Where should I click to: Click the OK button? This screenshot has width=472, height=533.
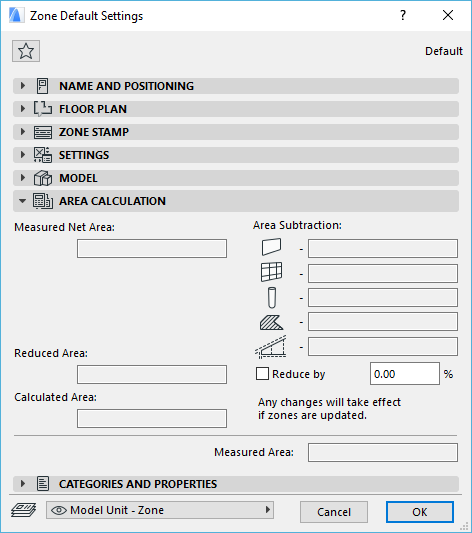(x=420, y=512)
